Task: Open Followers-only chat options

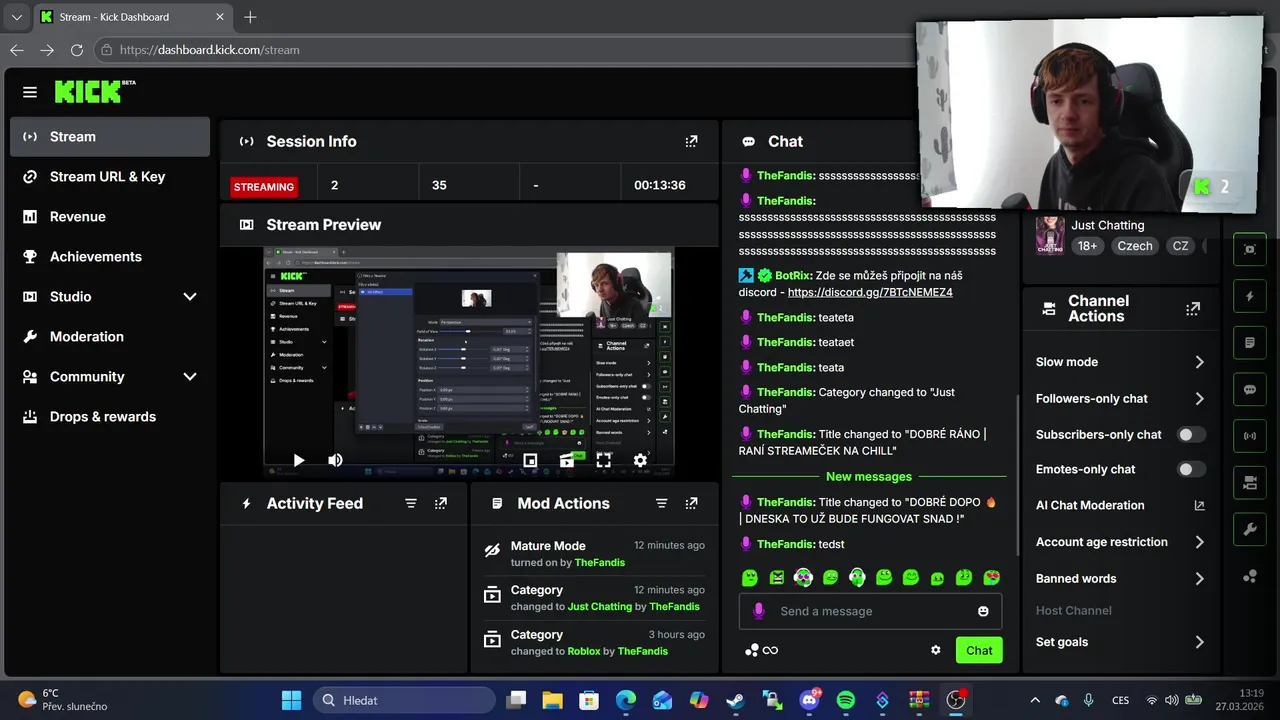Action: click(1121, 398)
